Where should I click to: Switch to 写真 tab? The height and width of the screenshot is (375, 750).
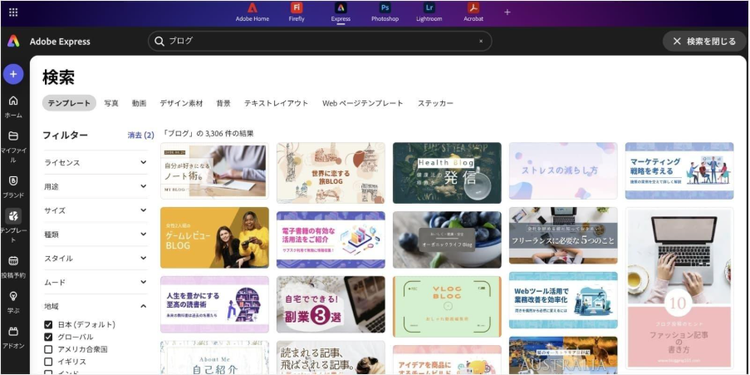click(111, 103)
